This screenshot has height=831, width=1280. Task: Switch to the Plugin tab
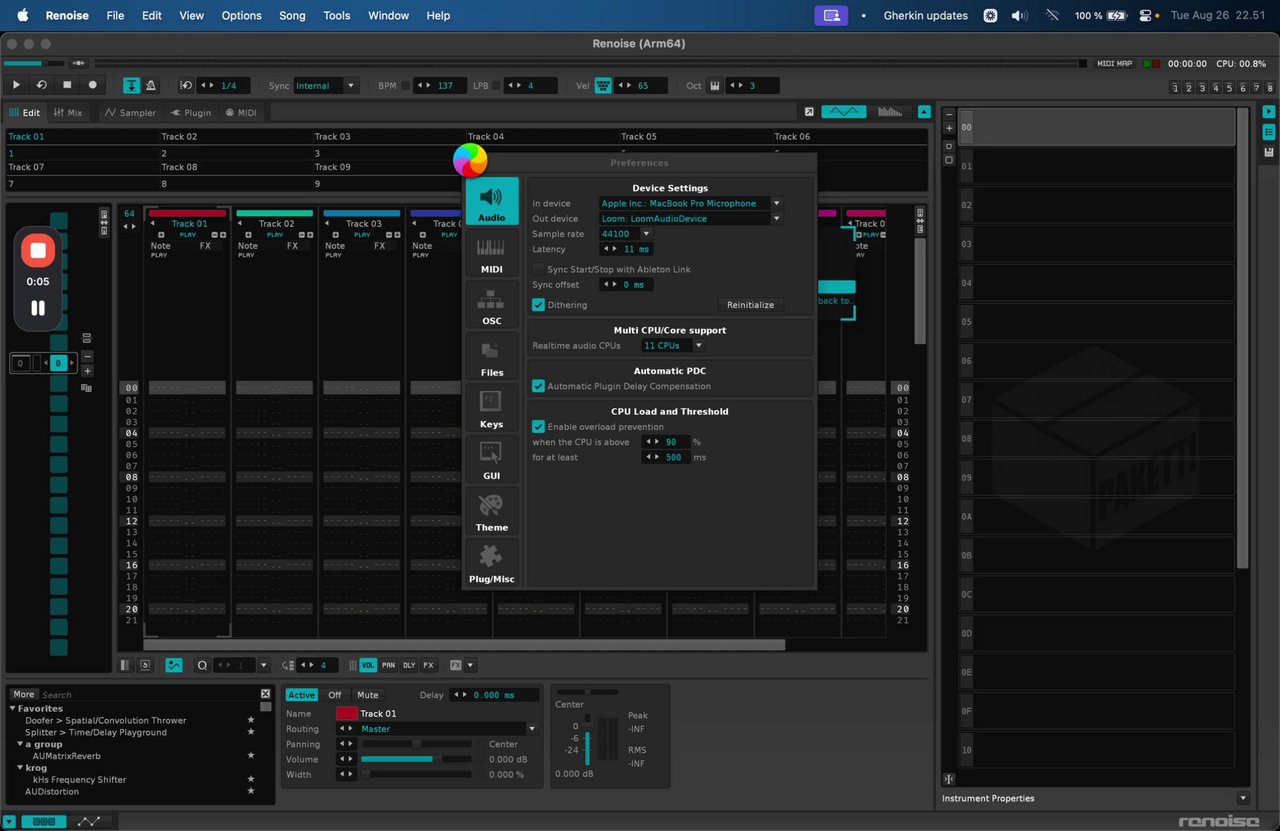[191, 113]
